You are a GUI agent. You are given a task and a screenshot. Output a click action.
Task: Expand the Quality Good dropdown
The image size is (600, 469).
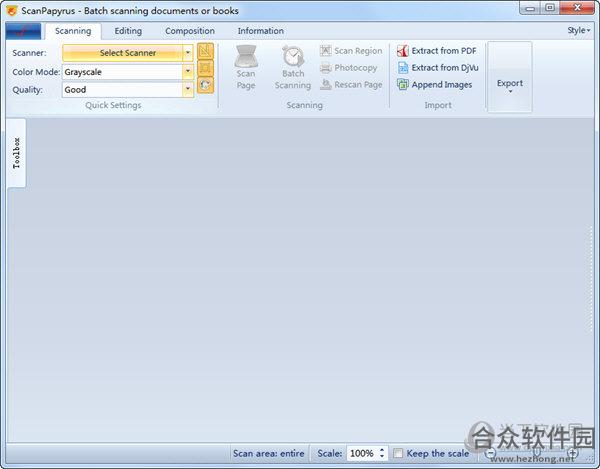click(x=188, y=90)
